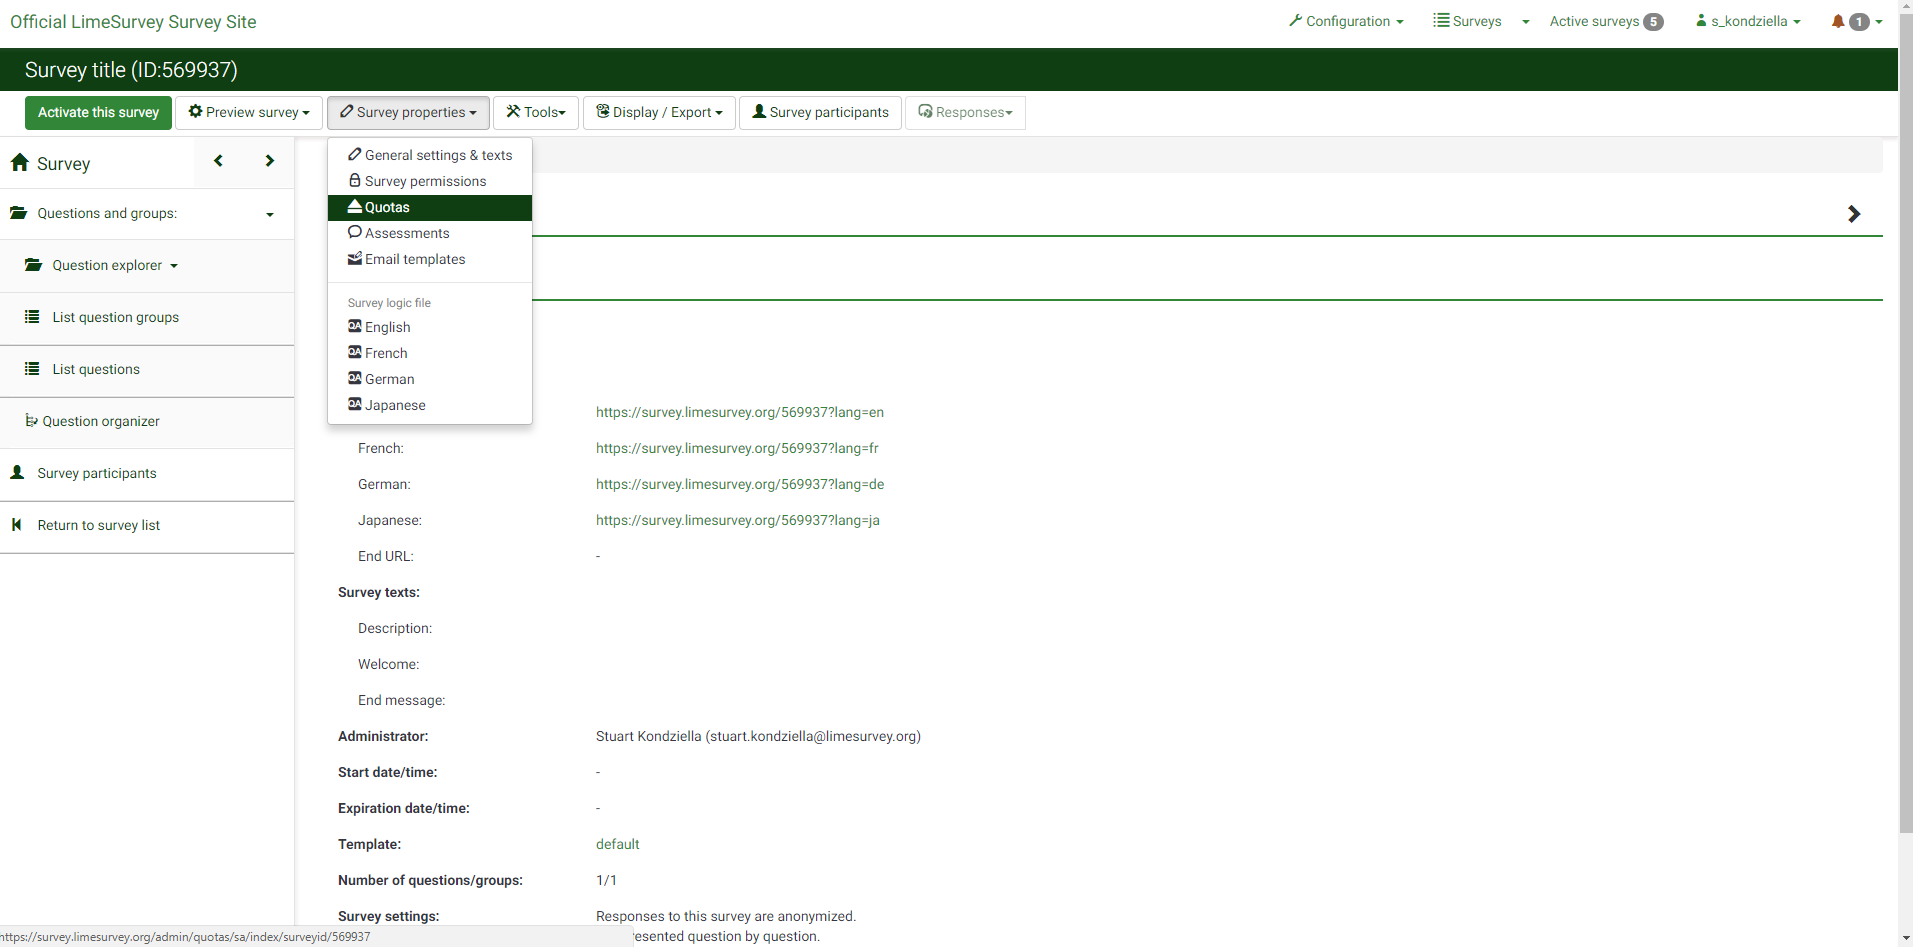
Task: Open the Configuration menu
Action: click(x=1346, y=21)
